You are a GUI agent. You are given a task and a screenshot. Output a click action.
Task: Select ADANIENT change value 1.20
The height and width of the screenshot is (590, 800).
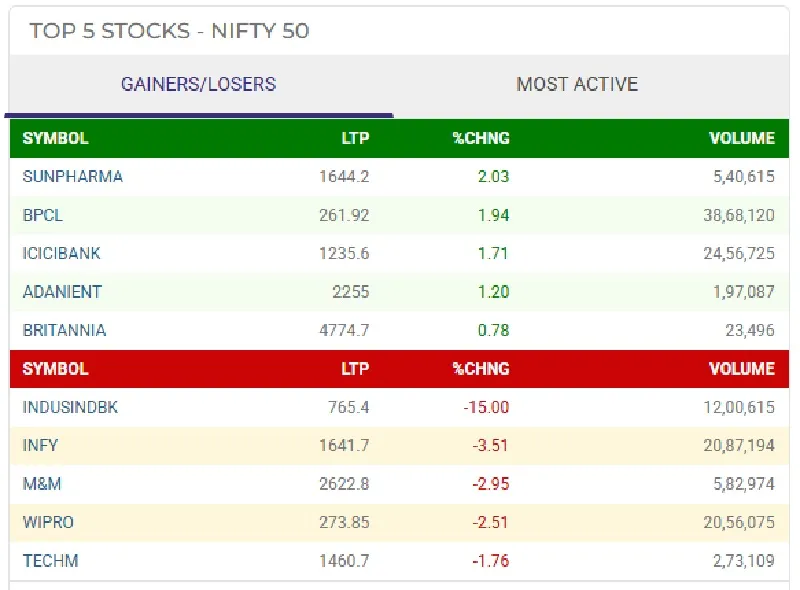point(493,292)
